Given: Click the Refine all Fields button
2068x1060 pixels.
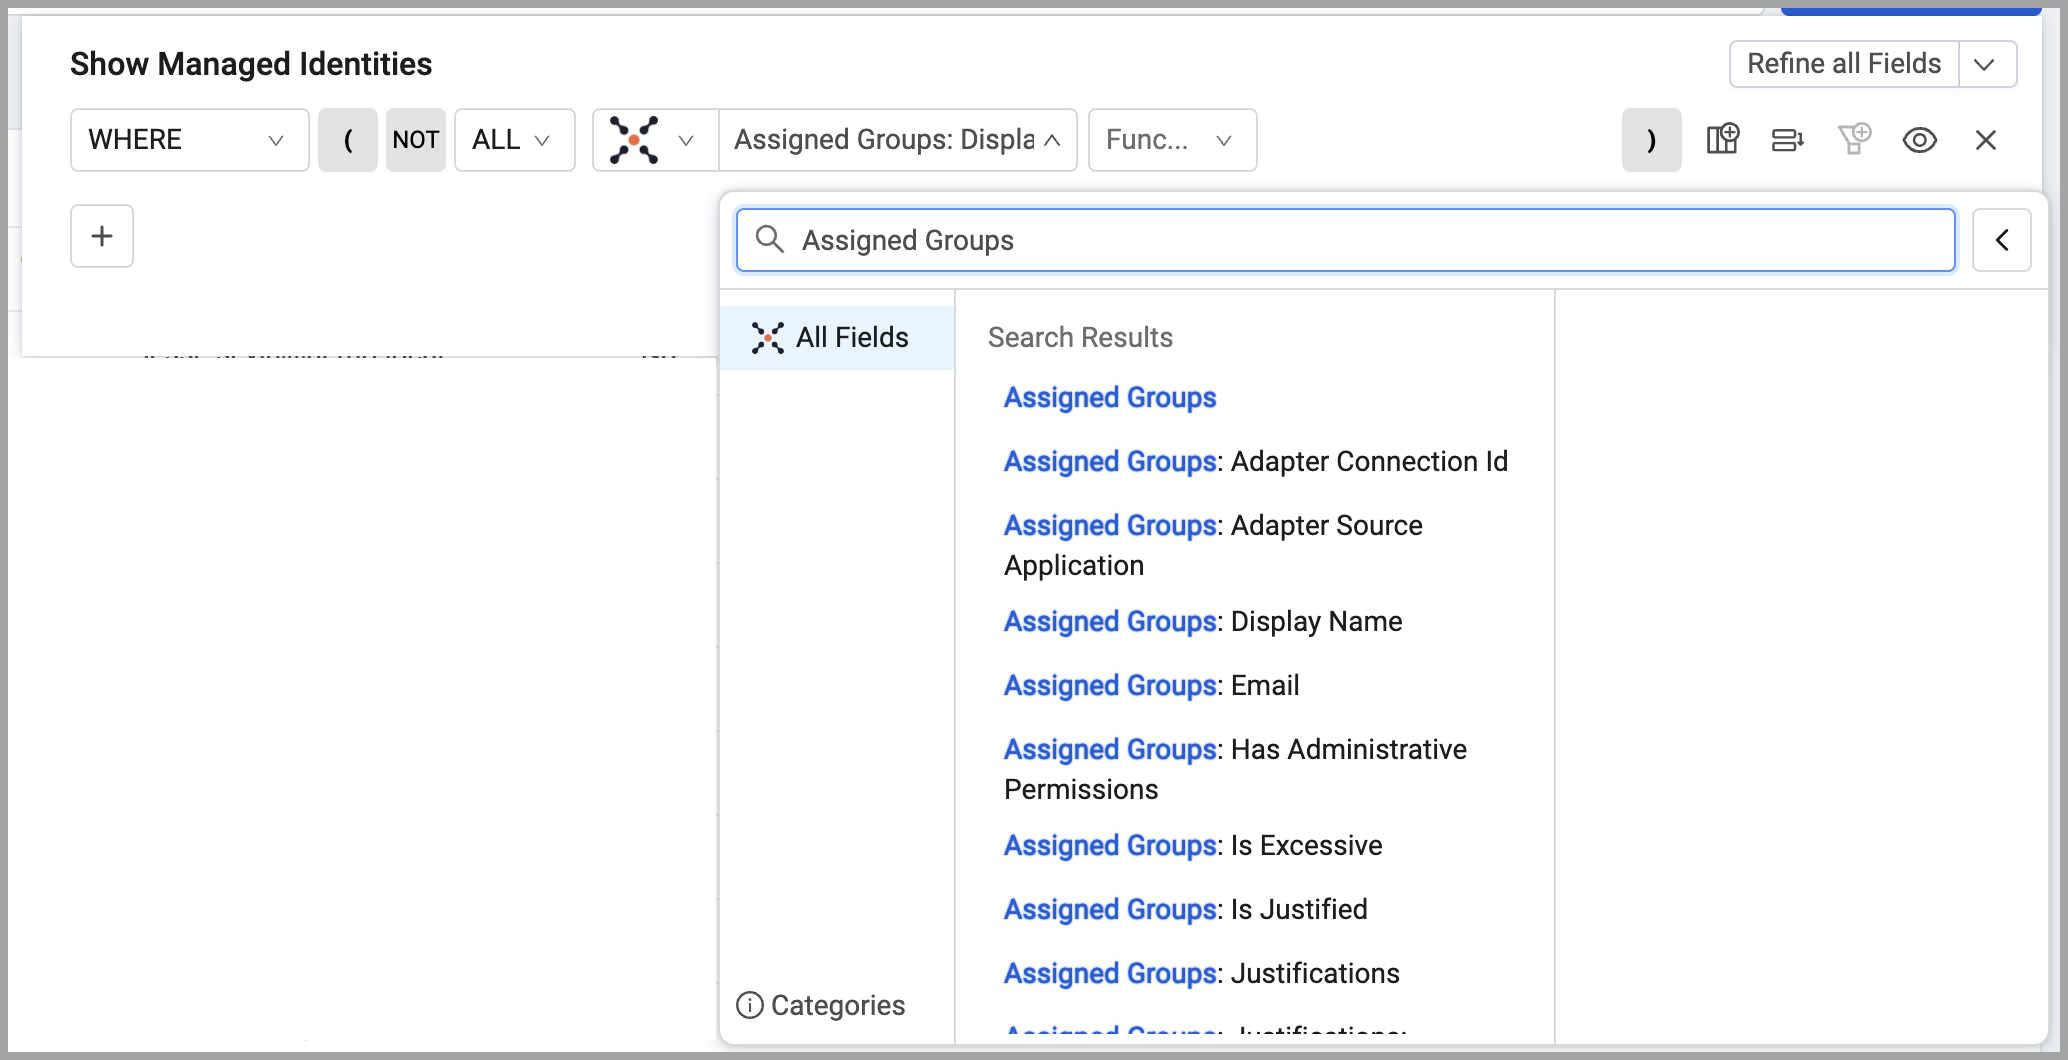Looking at the screenshot, I should pyautogui.click(x=1844, y=64).
